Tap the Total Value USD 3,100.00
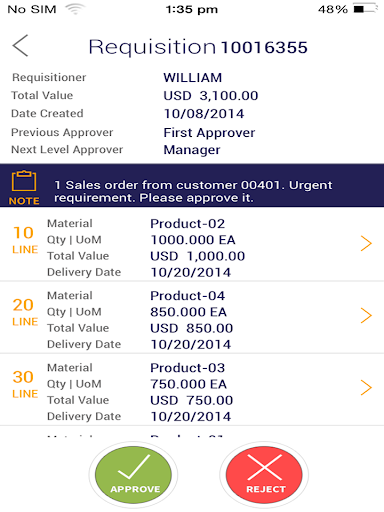Image resolution: width=384 pixels, height=512 pixels. [x=211, y=96]
